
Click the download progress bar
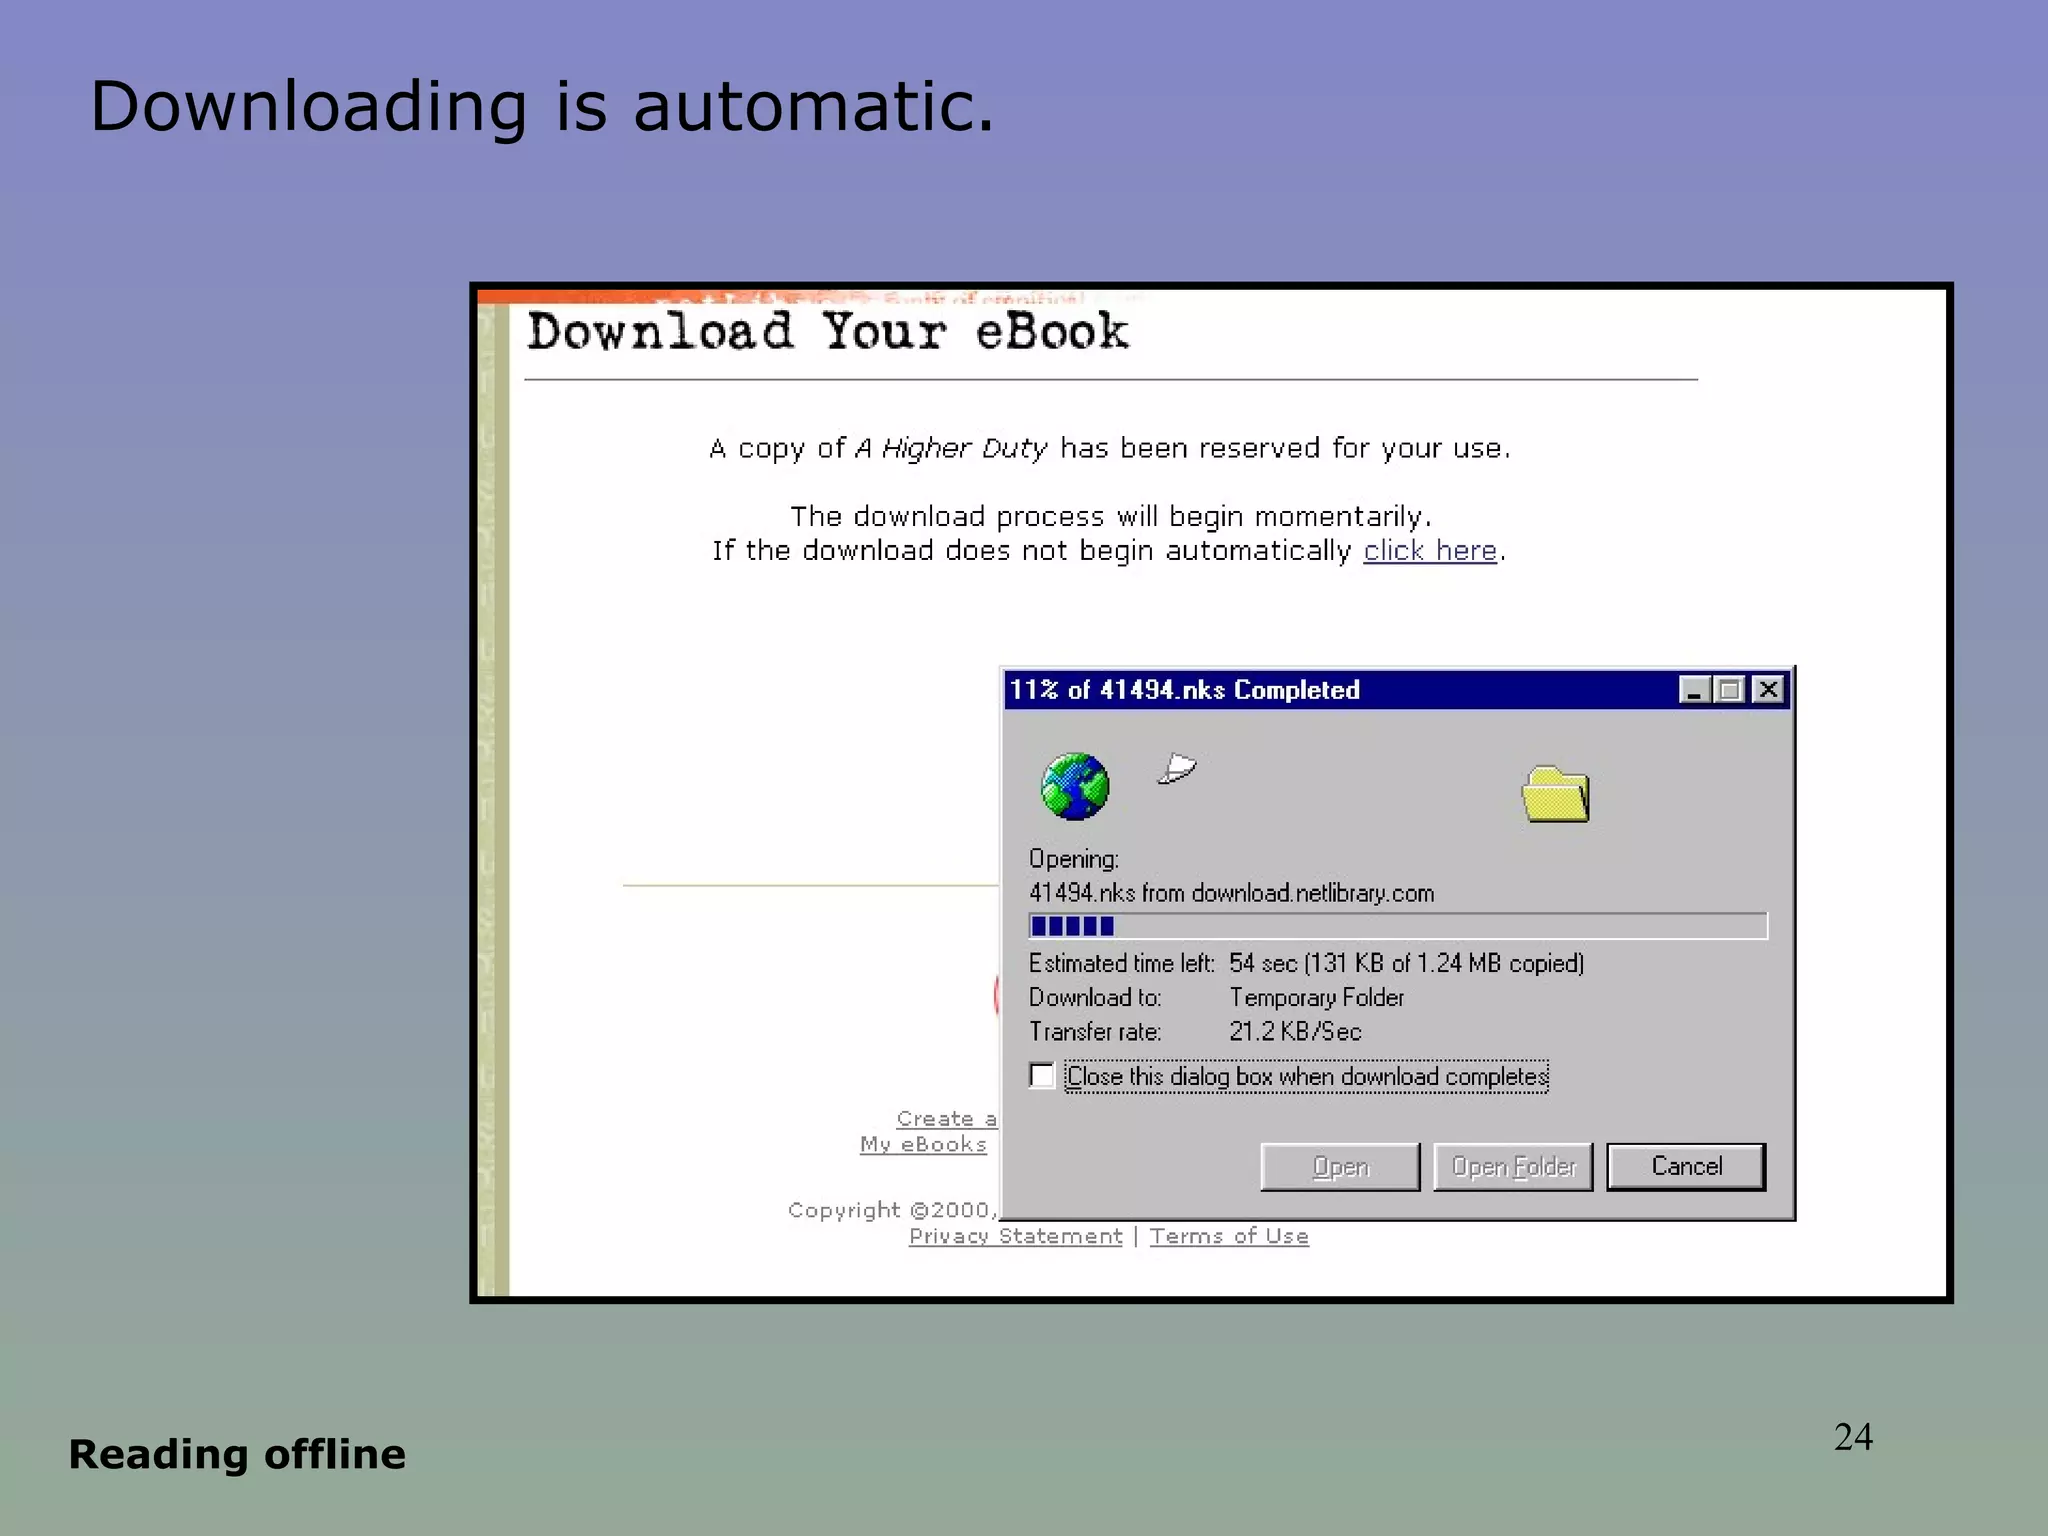[x=1398, y=926]
